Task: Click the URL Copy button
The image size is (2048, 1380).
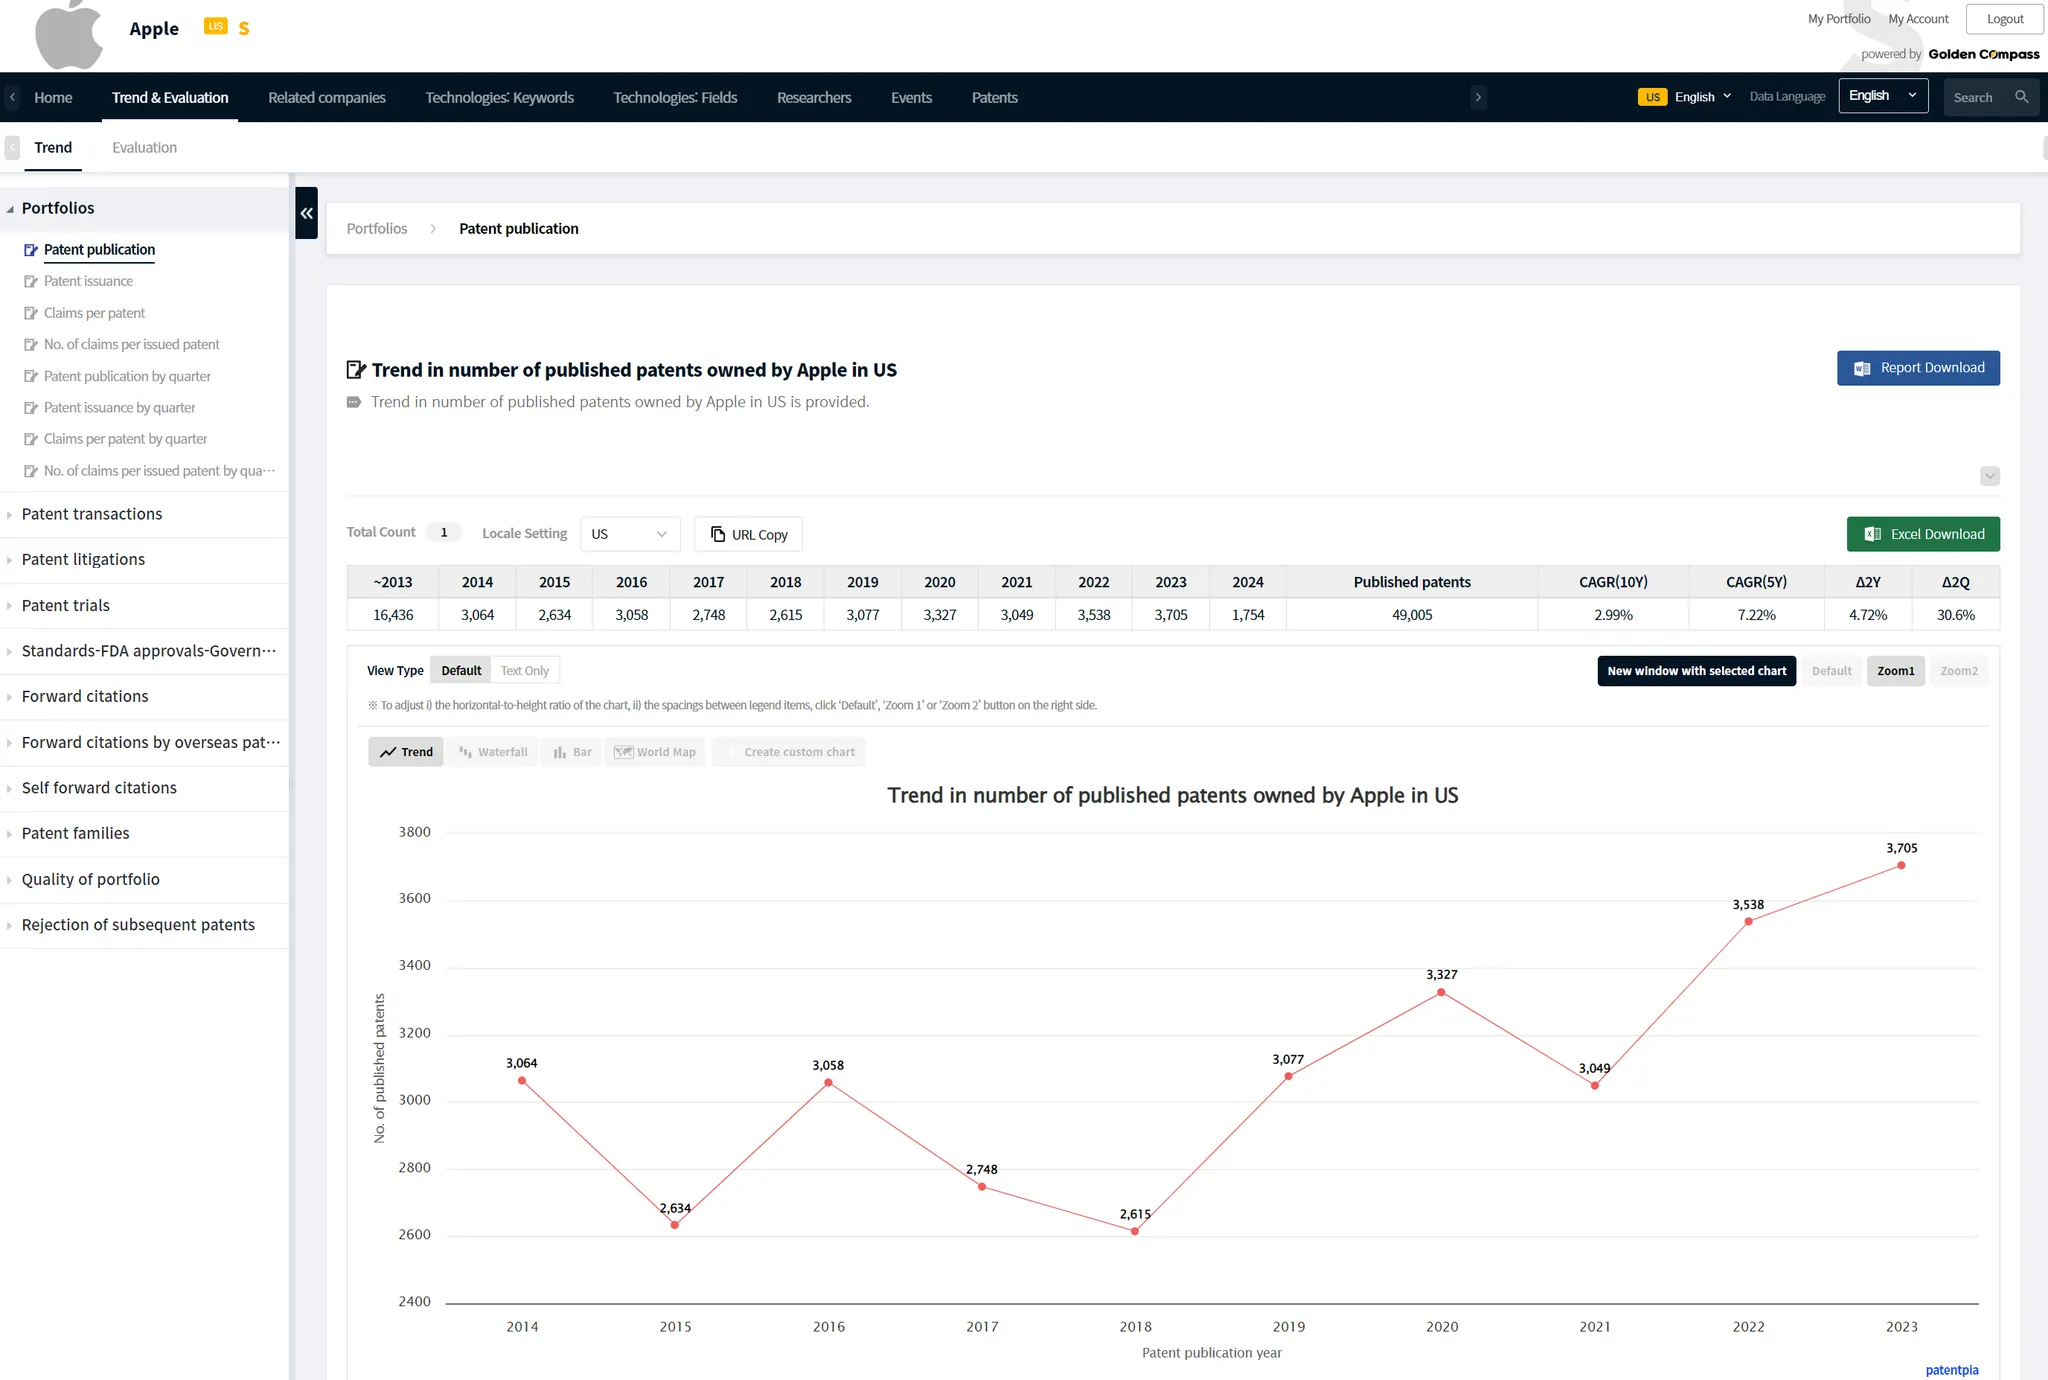Action: pyautogui.click(x=748, y=534)
